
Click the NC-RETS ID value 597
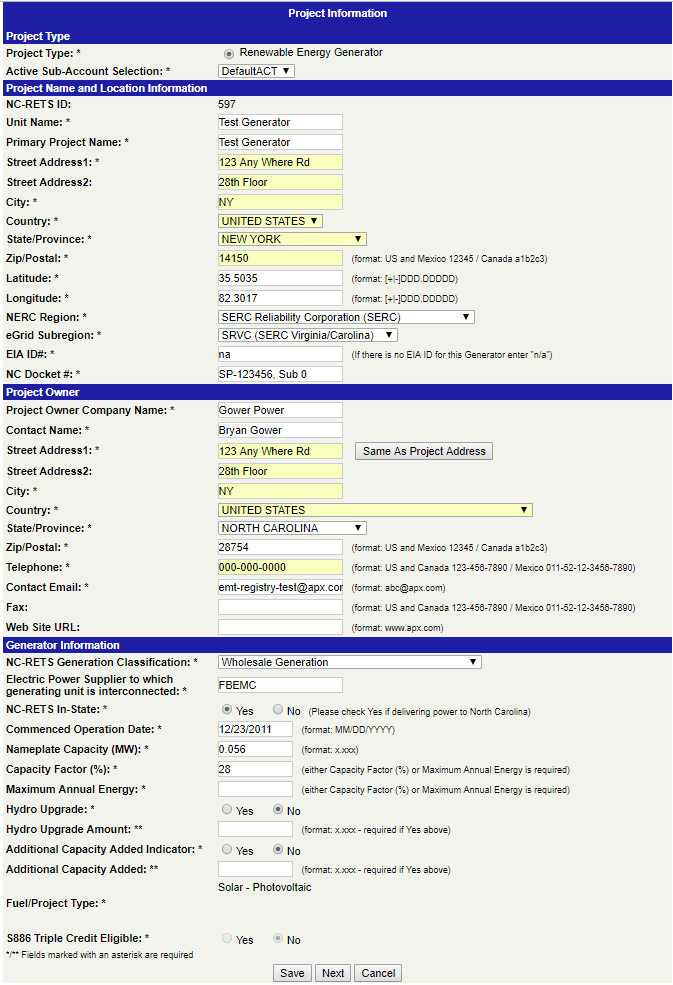[227, 104]
